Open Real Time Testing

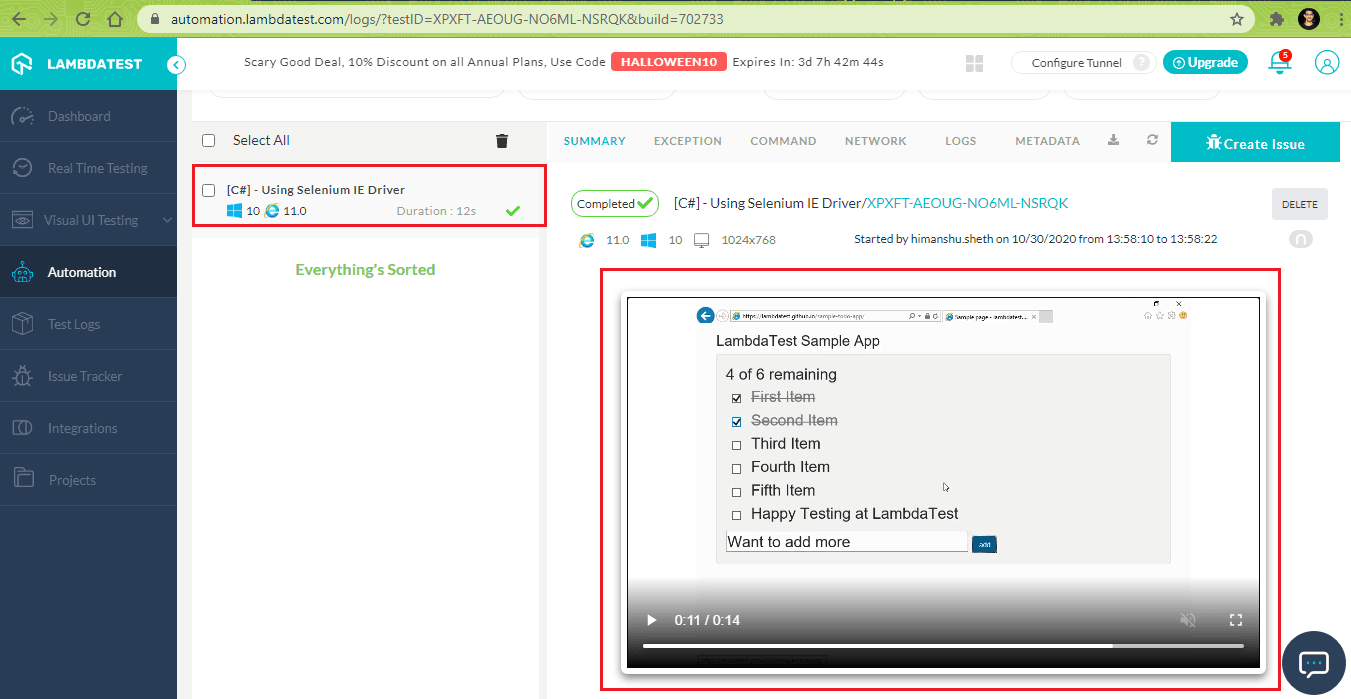(x=88, y=168)
